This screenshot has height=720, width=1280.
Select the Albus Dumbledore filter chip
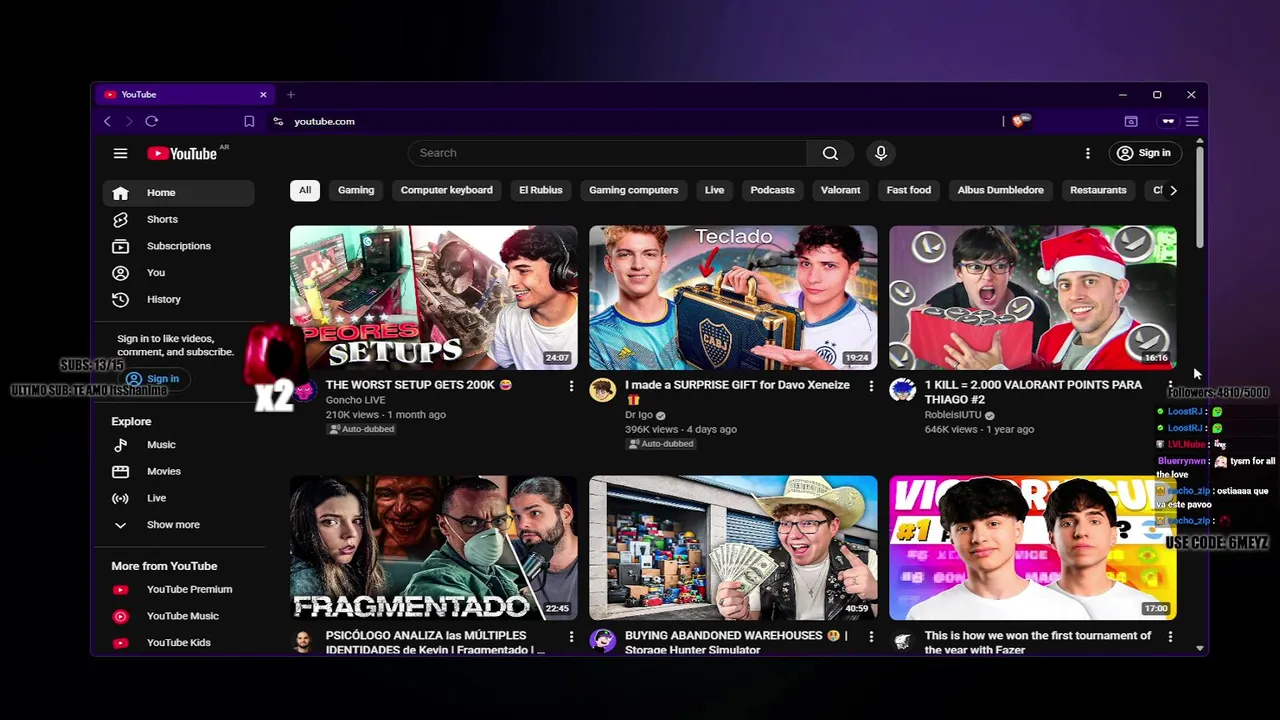[x=1000, y=190]
